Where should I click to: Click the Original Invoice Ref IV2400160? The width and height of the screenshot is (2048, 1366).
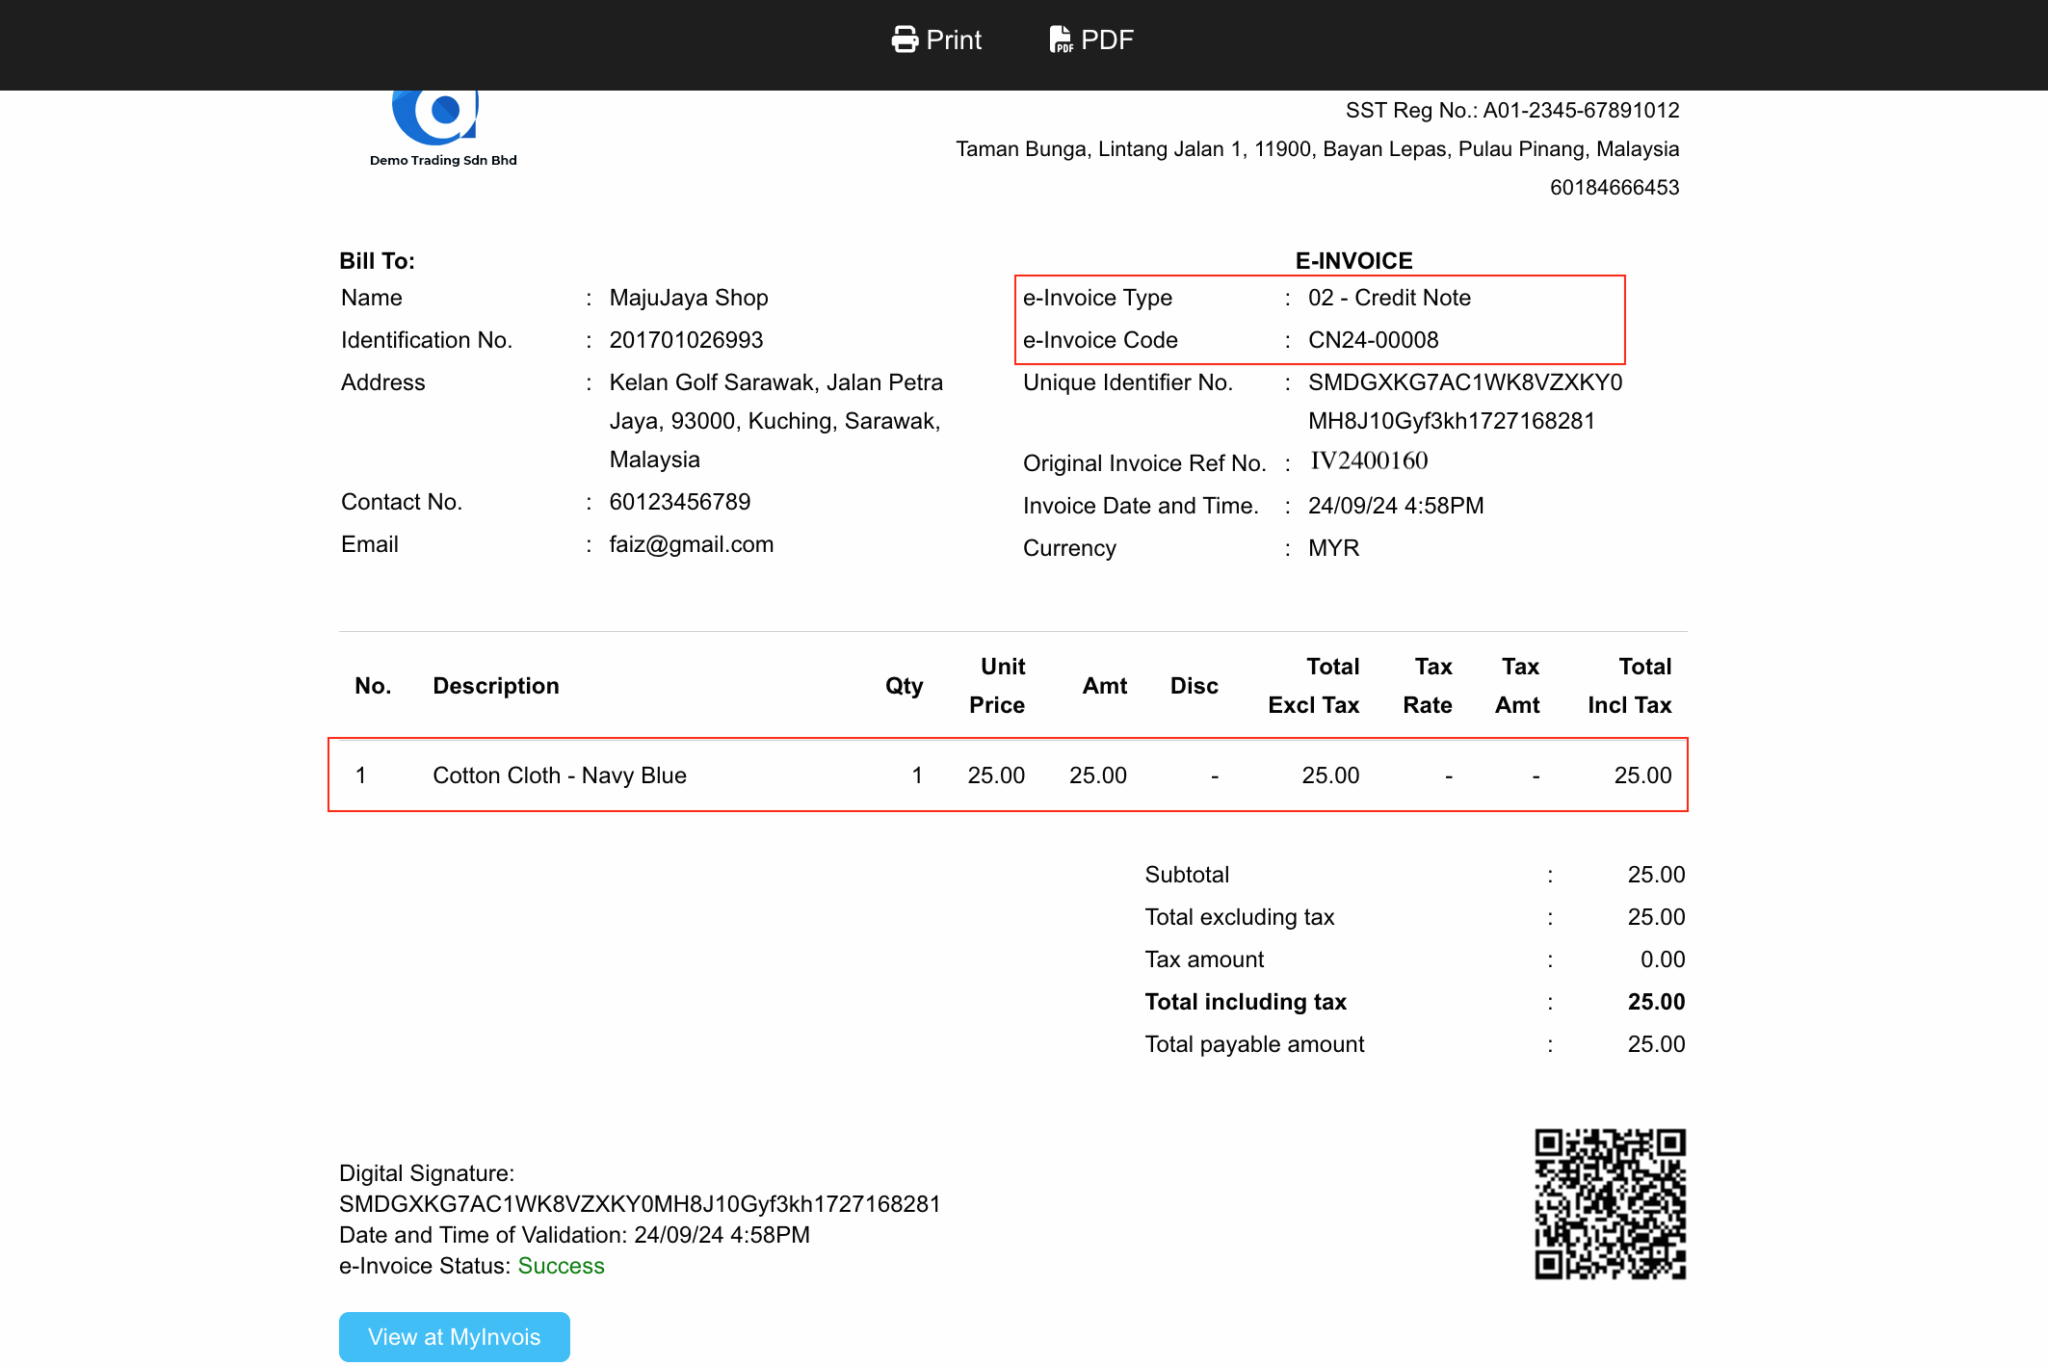tap(1368, 461)
